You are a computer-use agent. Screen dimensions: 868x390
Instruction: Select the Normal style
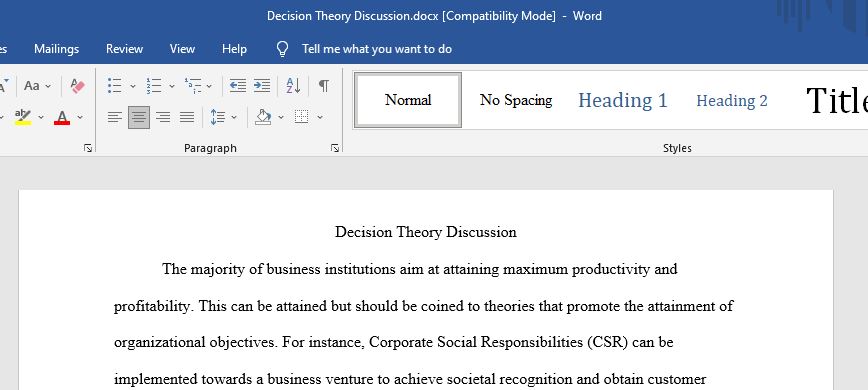[x=408, y=100]
